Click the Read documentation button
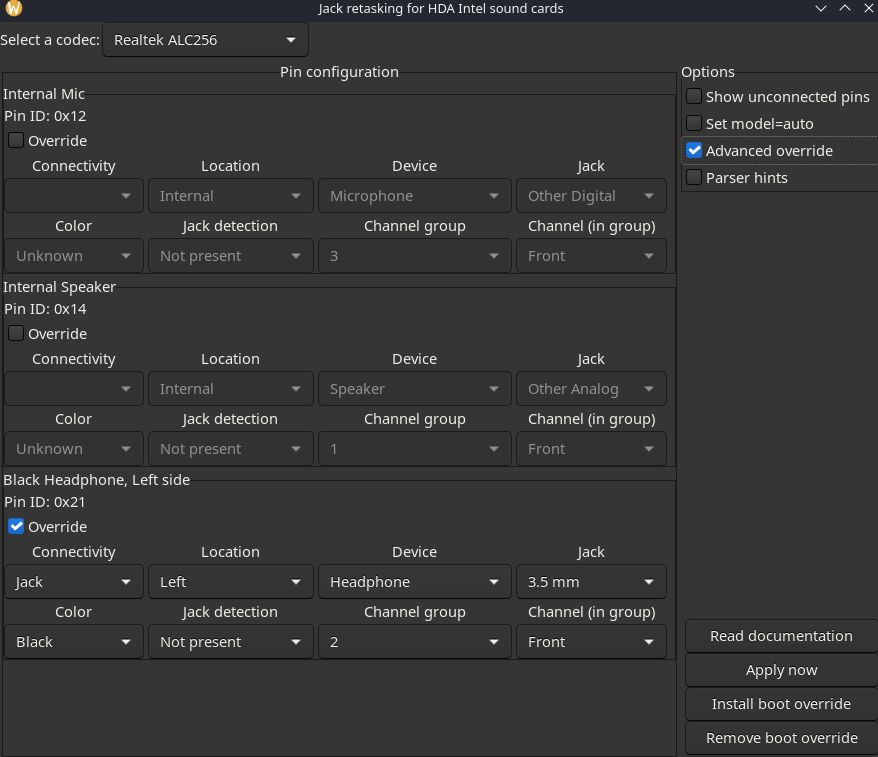This screenshot has width=878, height=757. [x=781, y=636]
